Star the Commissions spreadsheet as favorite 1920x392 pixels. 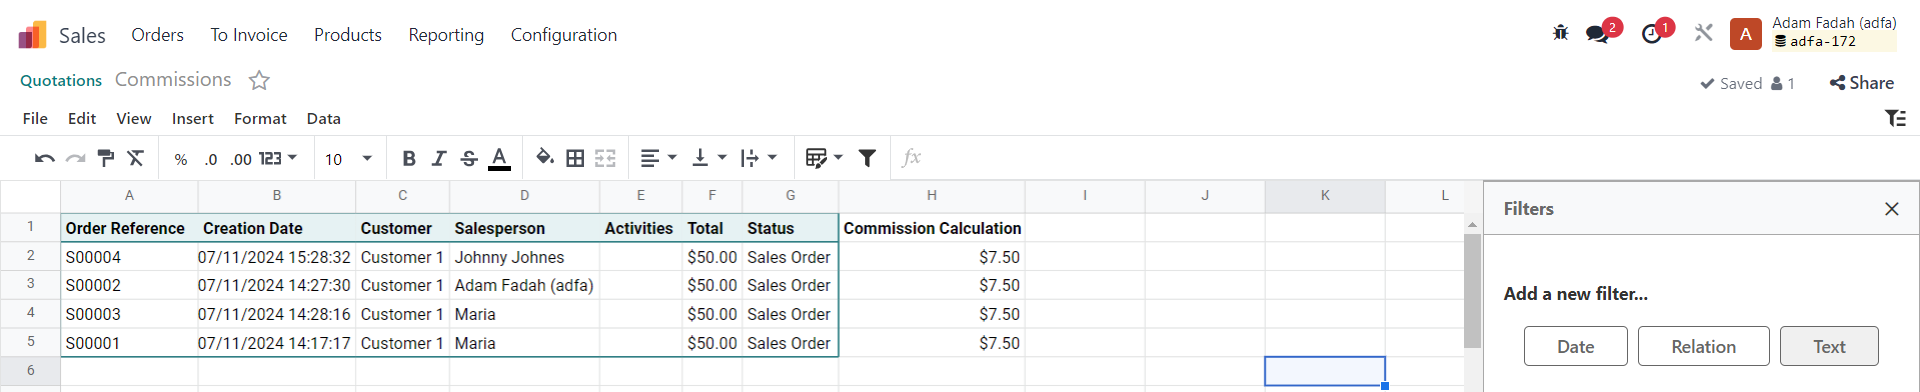[259, 80]
